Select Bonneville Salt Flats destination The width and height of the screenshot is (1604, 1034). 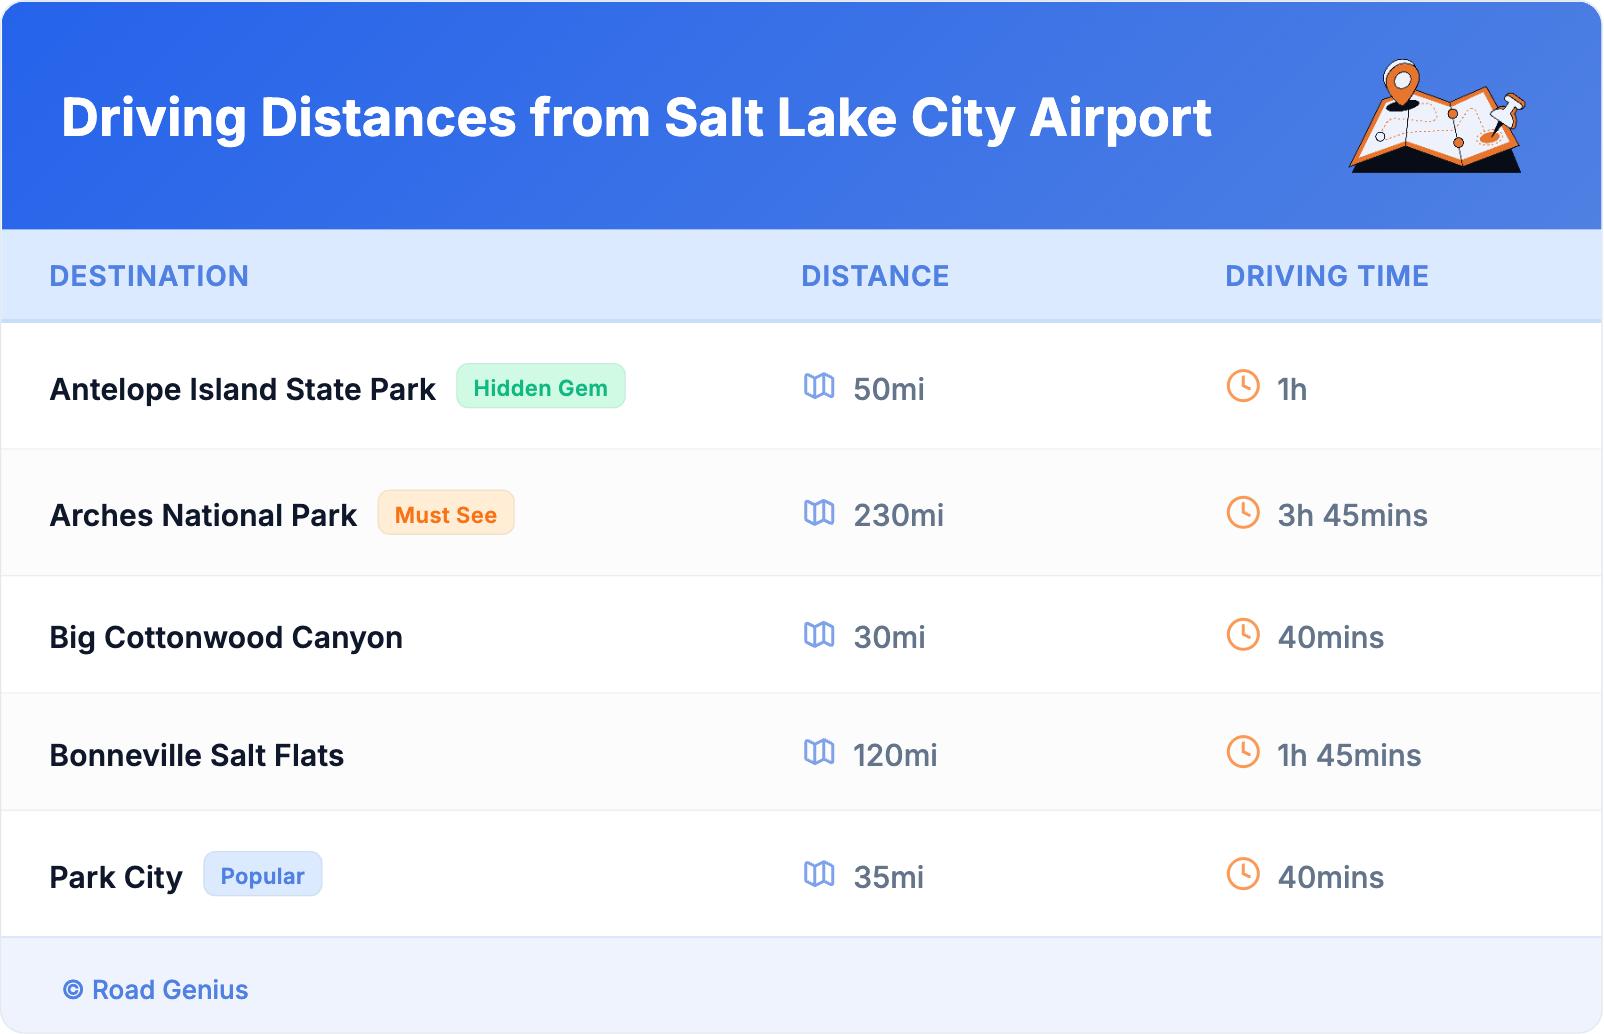coord(197,755)
